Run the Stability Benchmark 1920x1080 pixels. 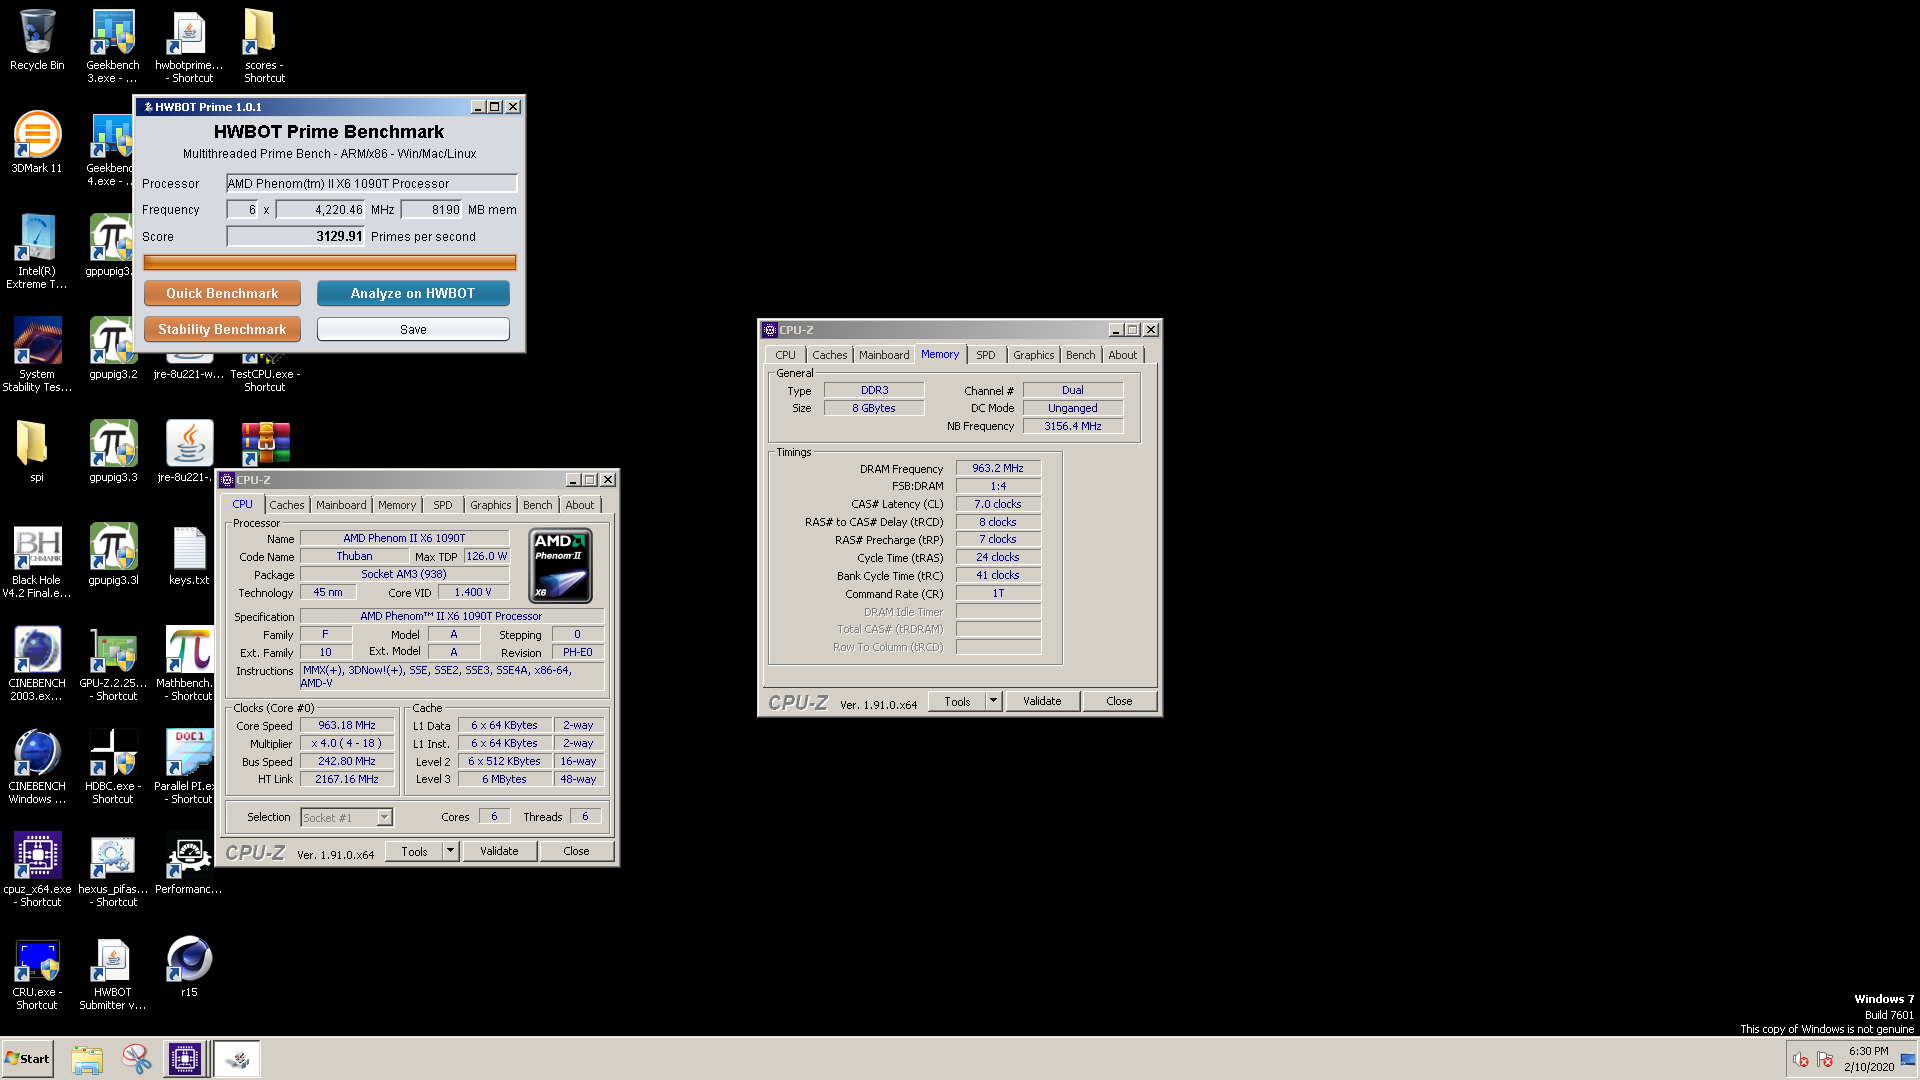click(222, 329)
